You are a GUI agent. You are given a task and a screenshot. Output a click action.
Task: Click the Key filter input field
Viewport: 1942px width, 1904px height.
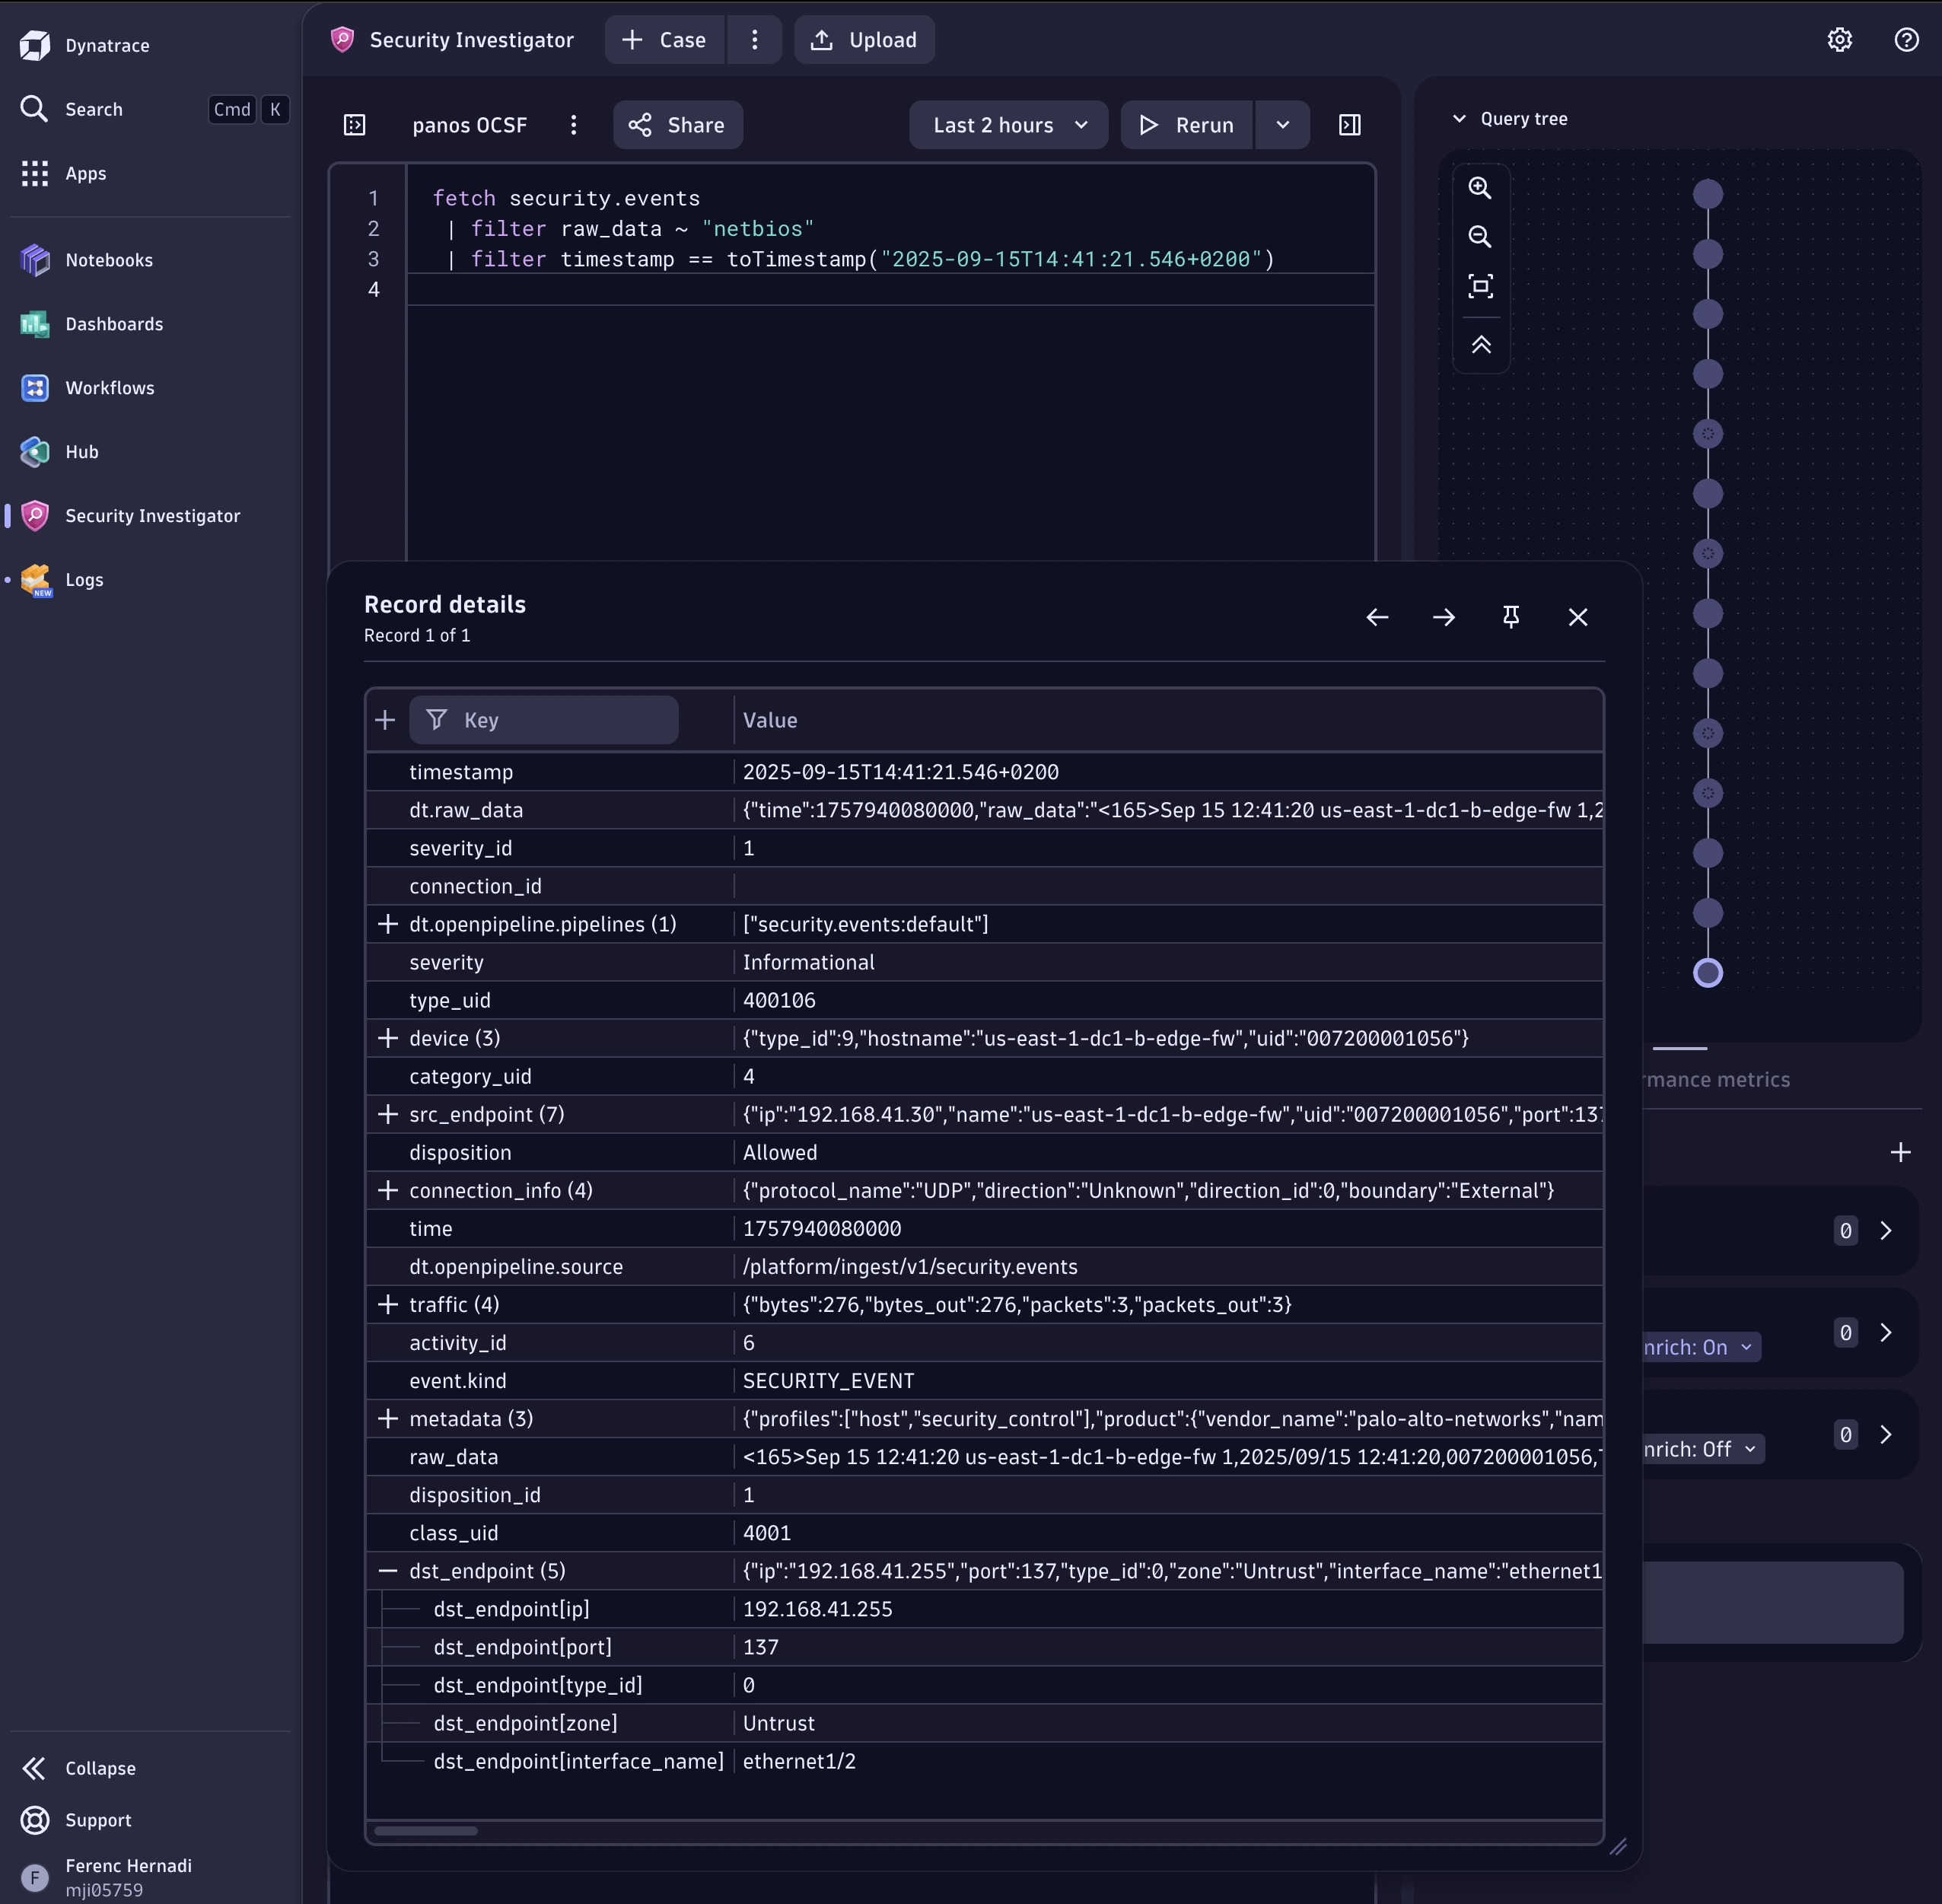pos(544,720)
